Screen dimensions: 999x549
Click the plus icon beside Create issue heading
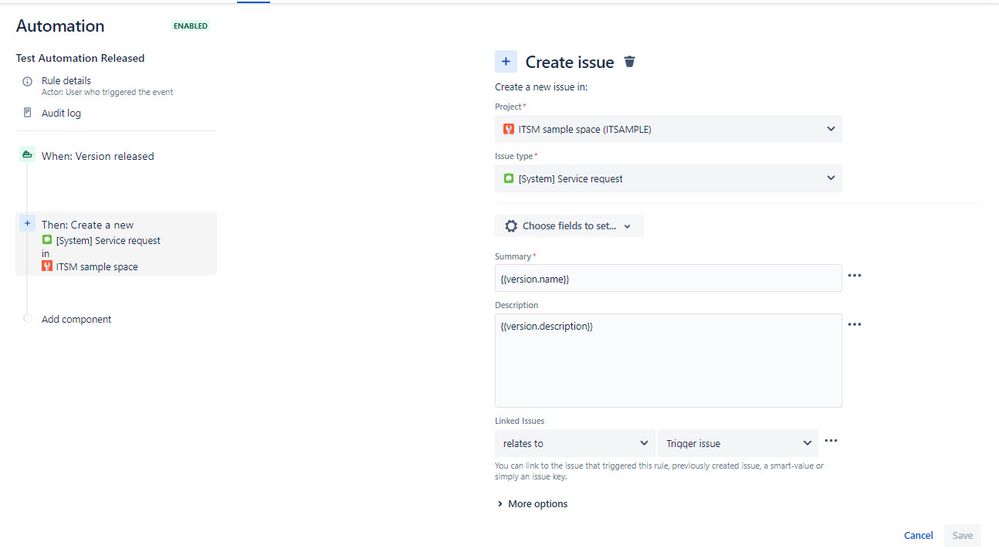click(x=506, y=62)
